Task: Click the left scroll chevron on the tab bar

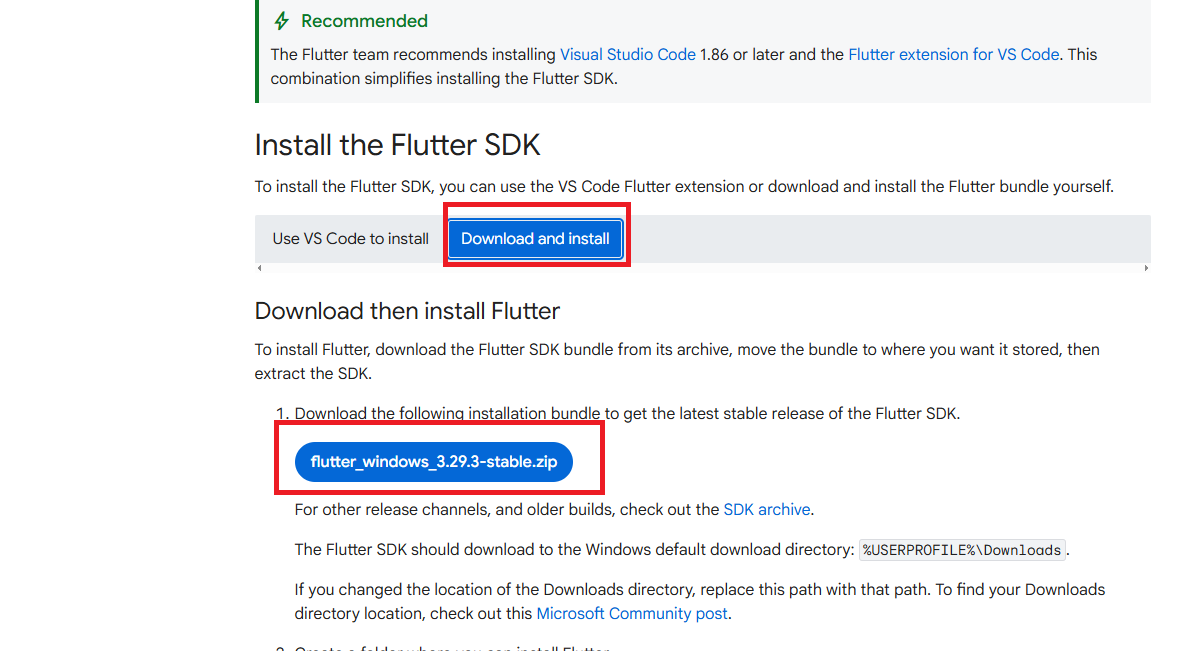Action: point(259,268)
